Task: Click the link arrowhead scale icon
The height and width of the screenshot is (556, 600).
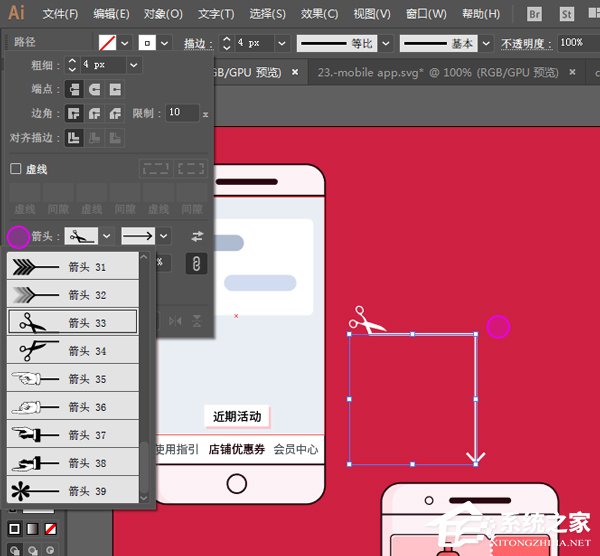Action: coord(197,263)
